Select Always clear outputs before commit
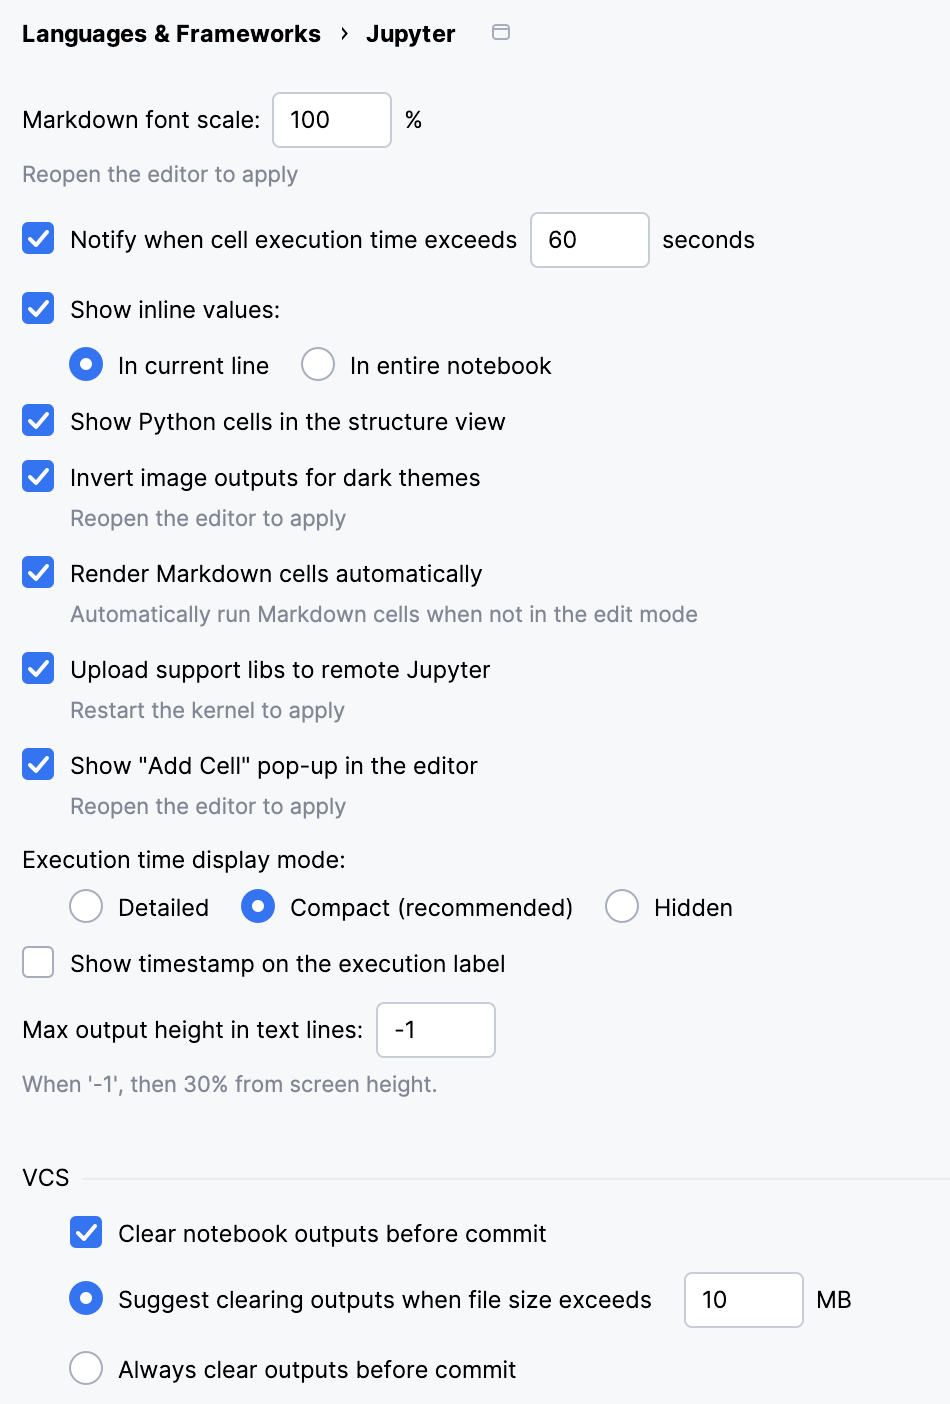The image size is (950, 1404). point(86,1368)
